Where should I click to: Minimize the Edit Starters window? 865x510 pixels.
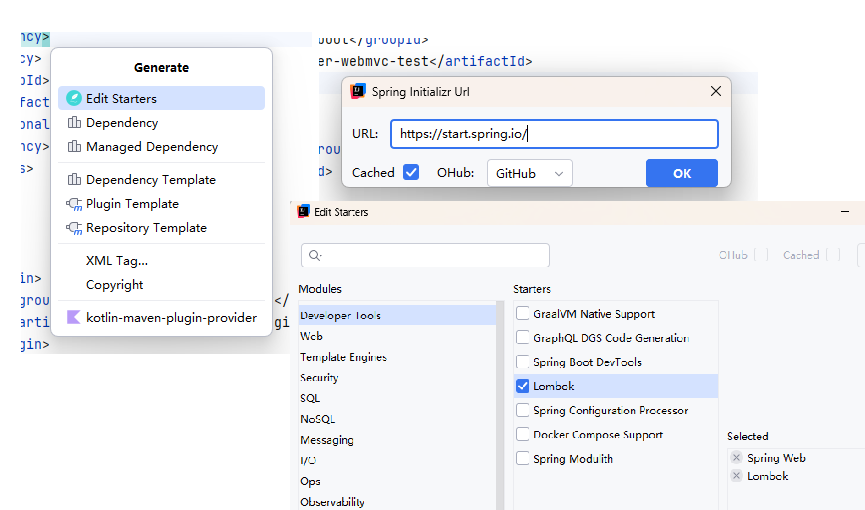(x=845, y=212)
